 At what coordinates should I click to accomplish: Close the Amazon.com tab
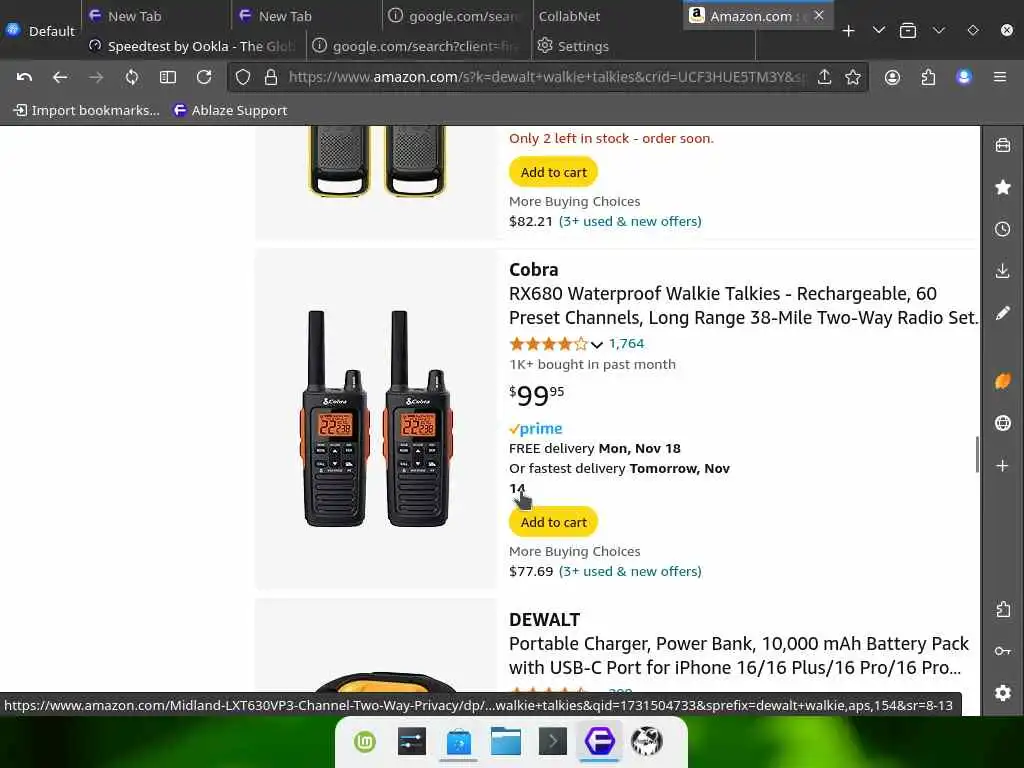tap(819, 15)
